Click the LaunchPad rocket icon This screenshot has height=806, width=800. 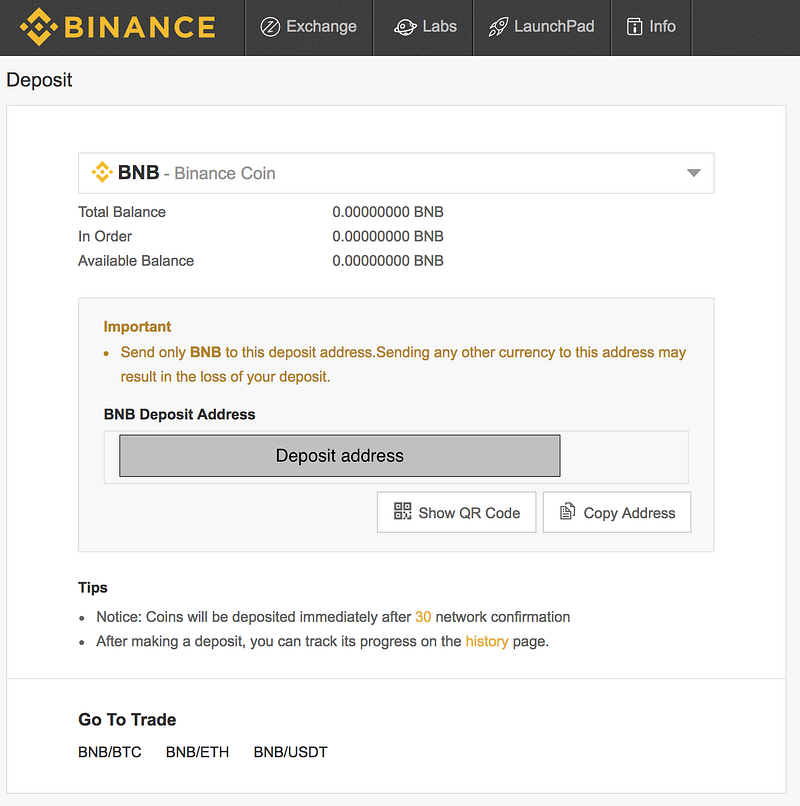(x=498, y=27)
